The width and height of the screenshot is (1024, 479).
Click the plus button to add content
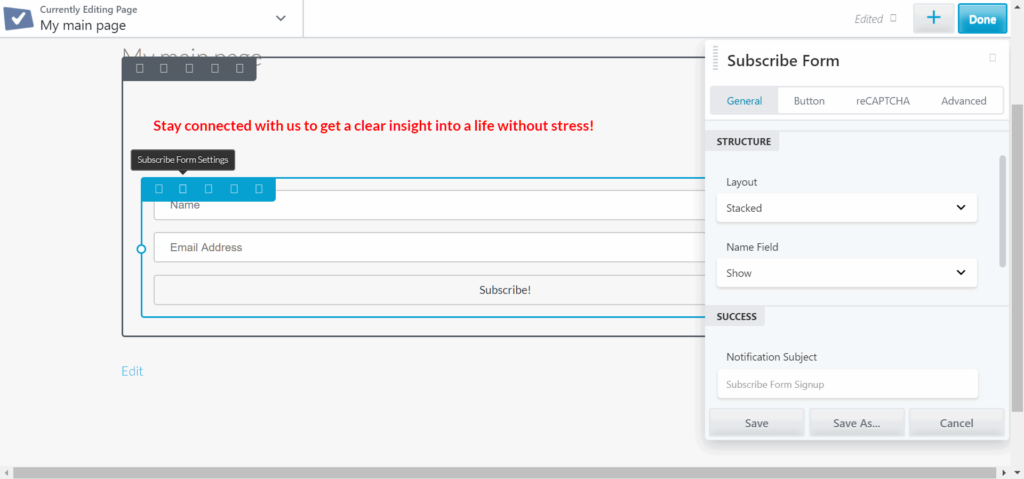[x=933, y=18]
